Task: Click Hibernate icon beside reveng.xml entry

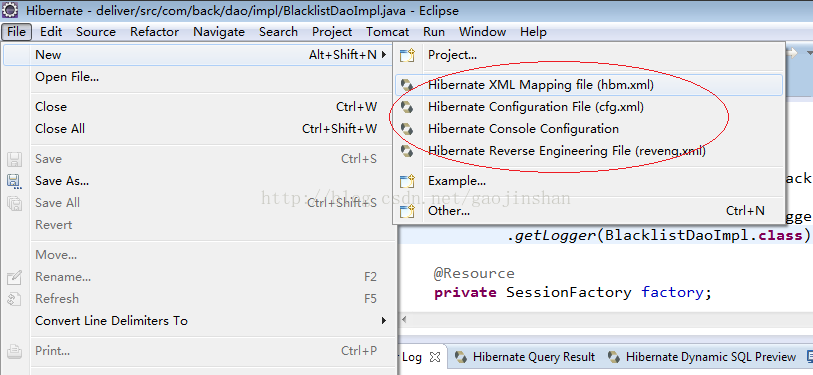Action: click(408, 151)
